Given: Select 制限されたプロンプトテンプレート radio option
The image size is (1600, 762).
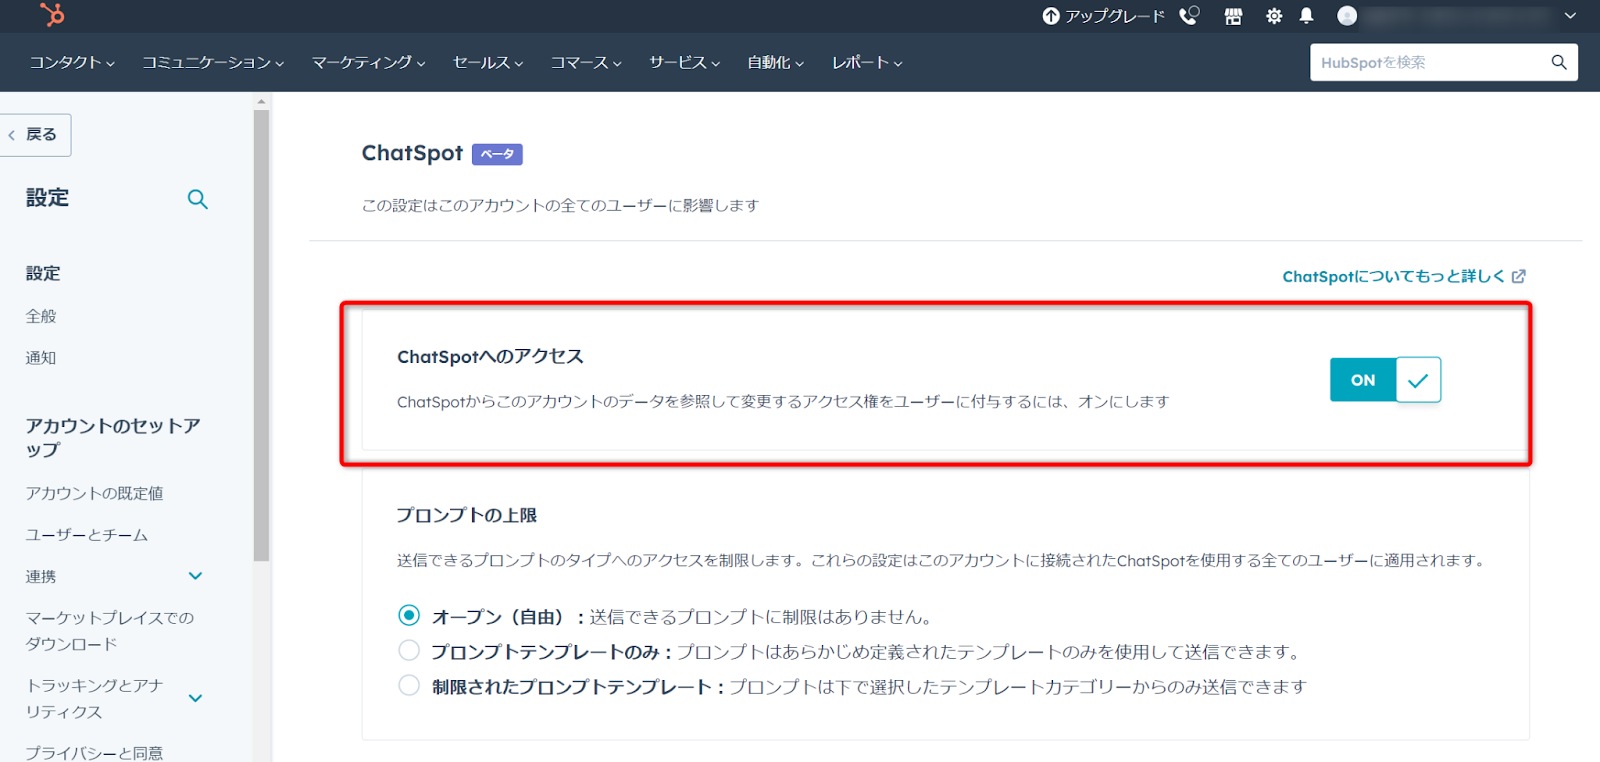Looking at the screenshot, I should (409, 685).
